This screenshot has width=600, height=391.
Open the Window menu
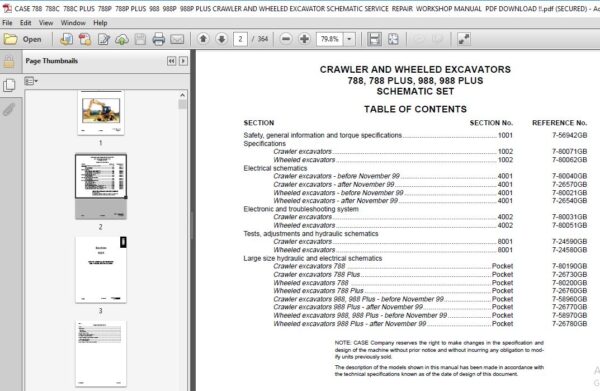coord(73,23)
